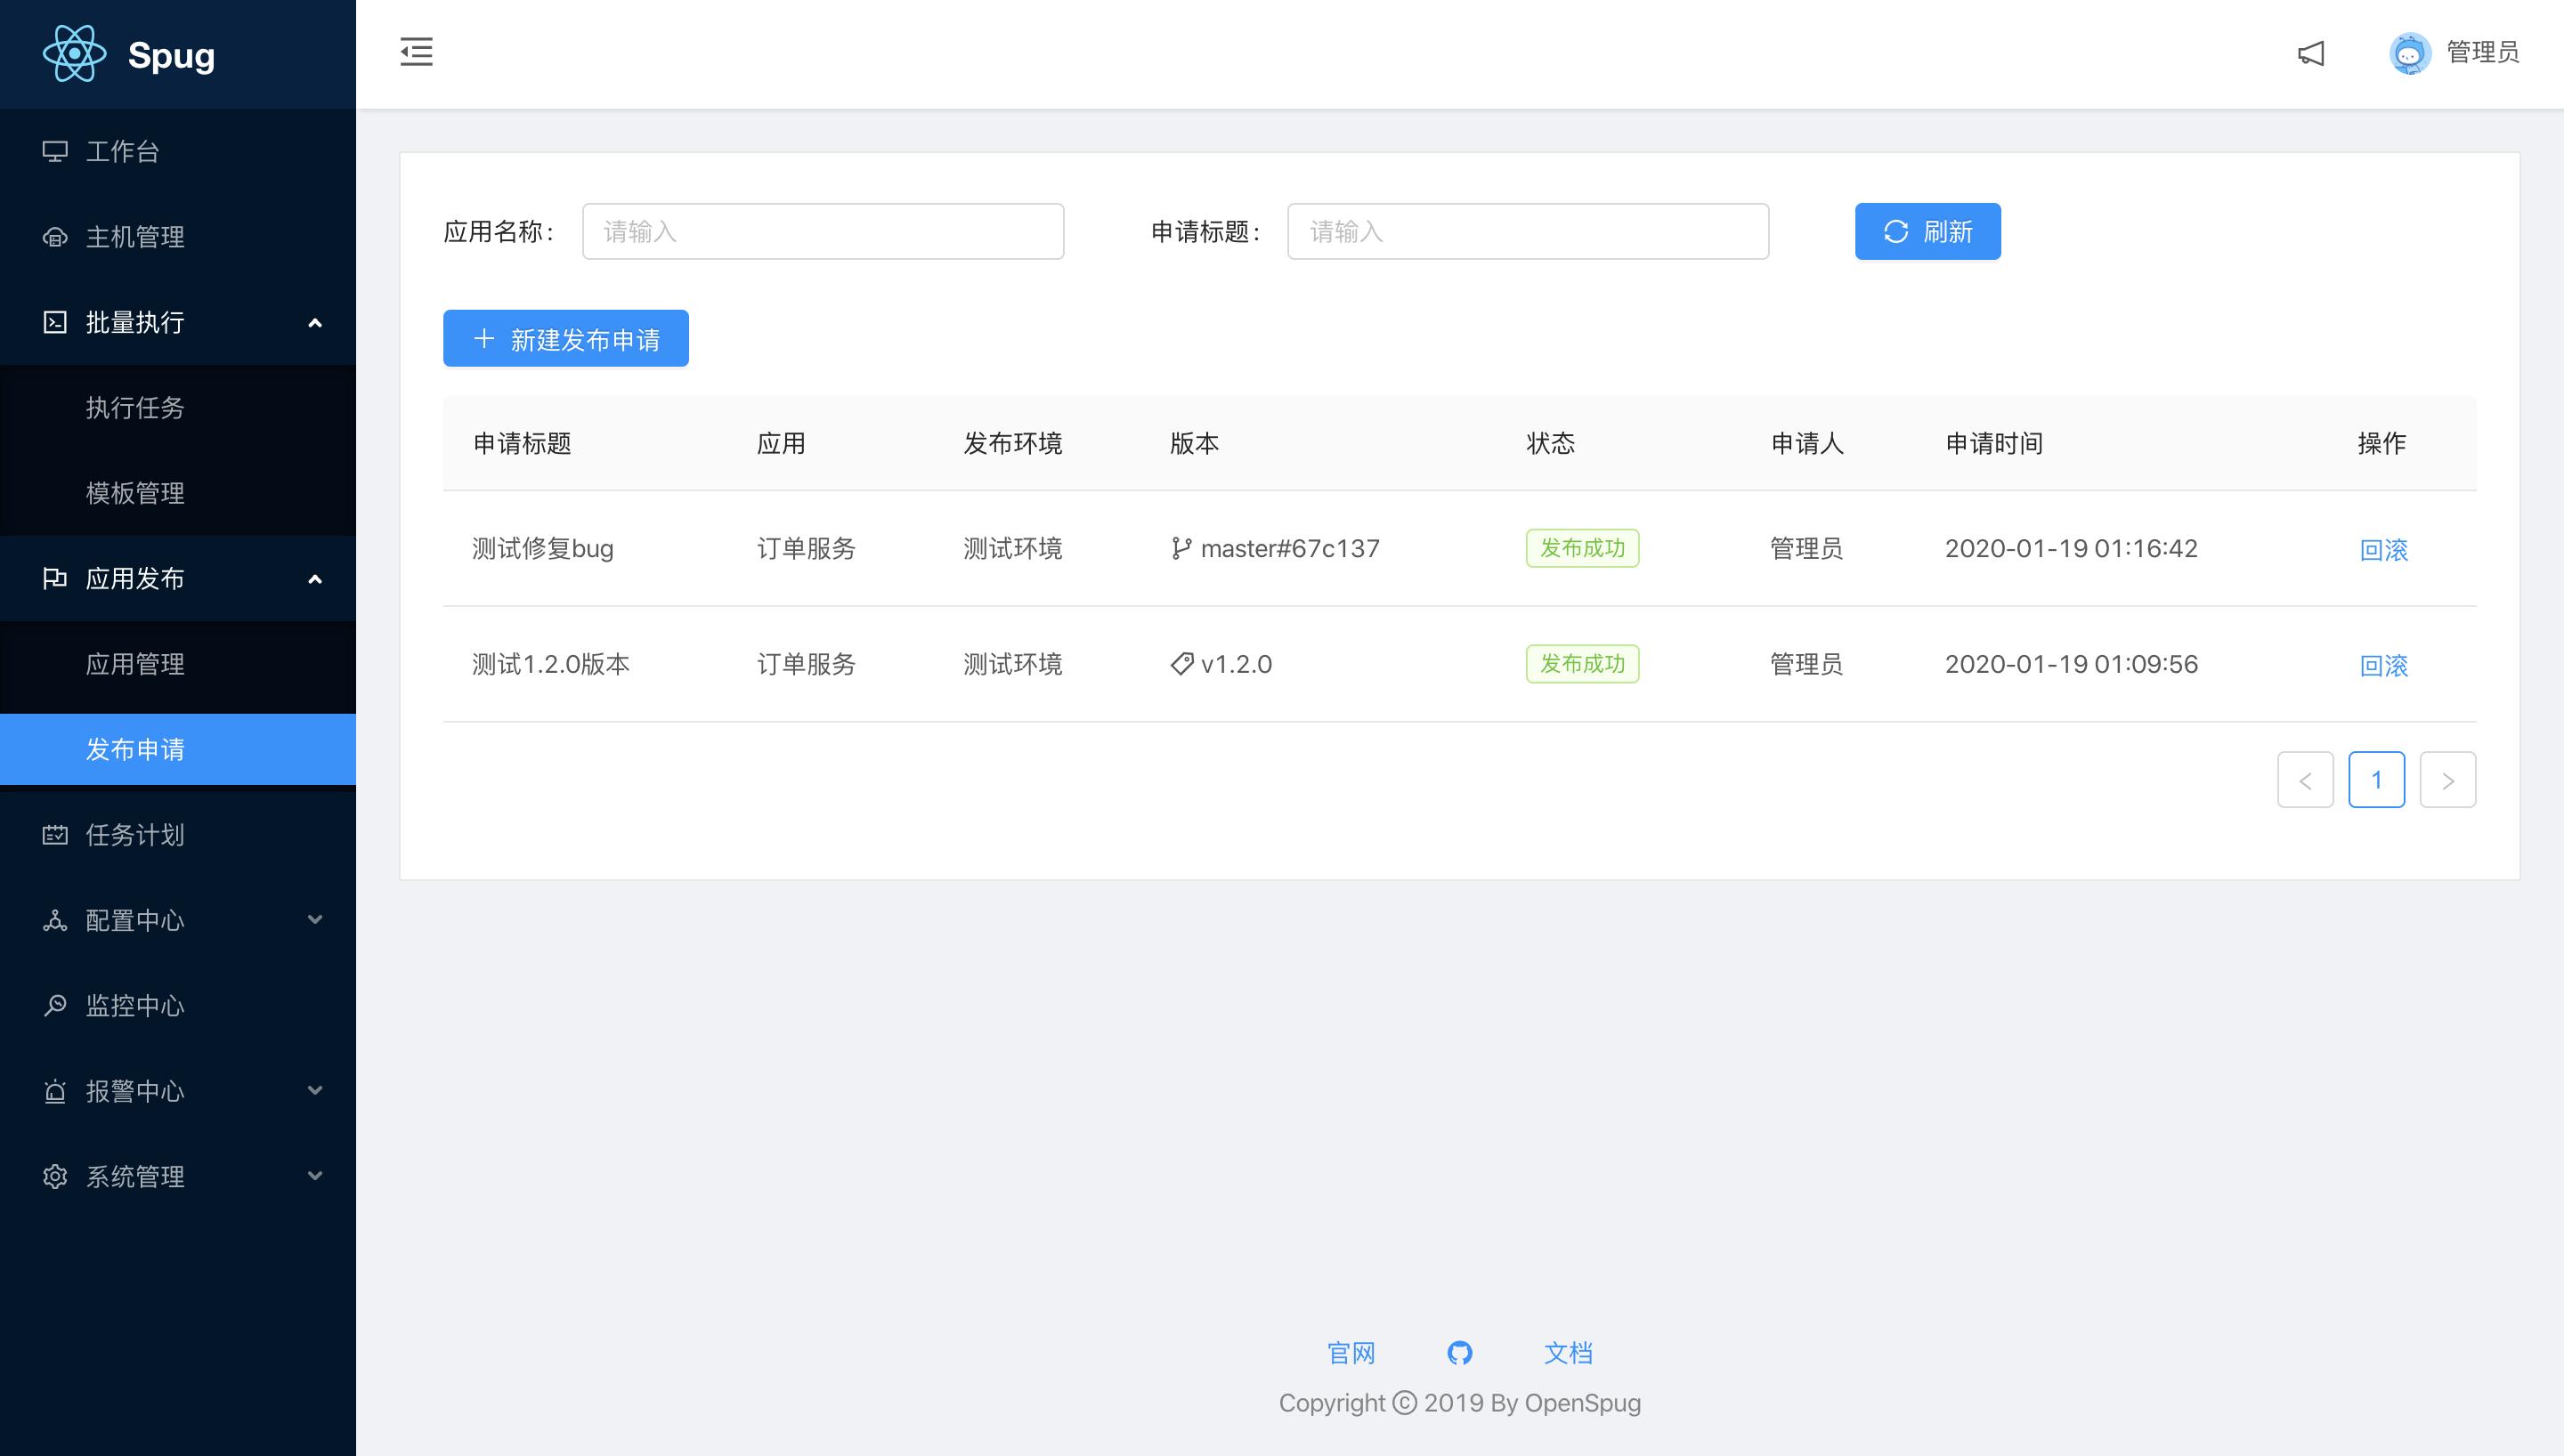
Task: Rollback the 测试修复bug deployment via 回滚
Action: (2384, 549)
